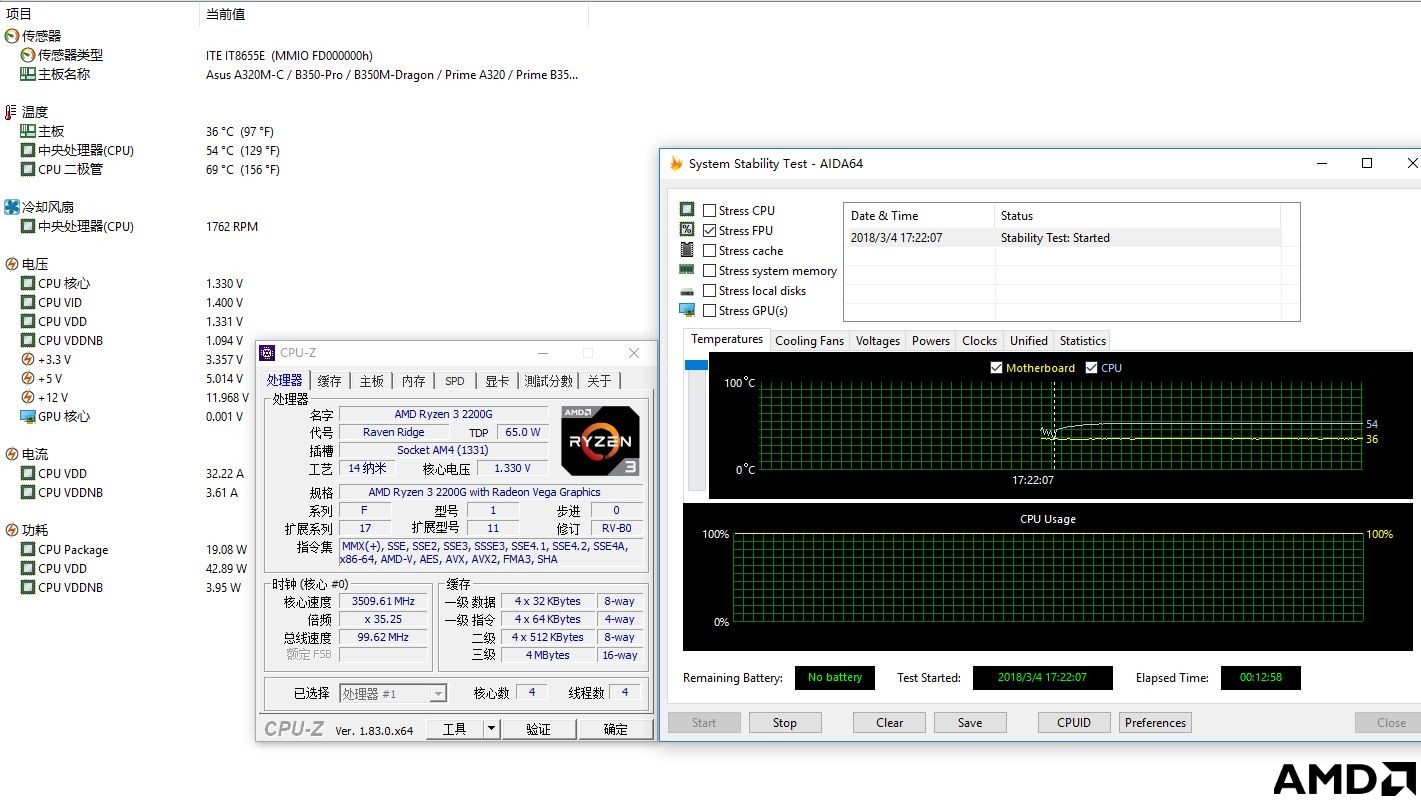Switch to the Unified tab
Image resolution: width=1421 pixels, height=802 pixels.
coord(1029,341)
